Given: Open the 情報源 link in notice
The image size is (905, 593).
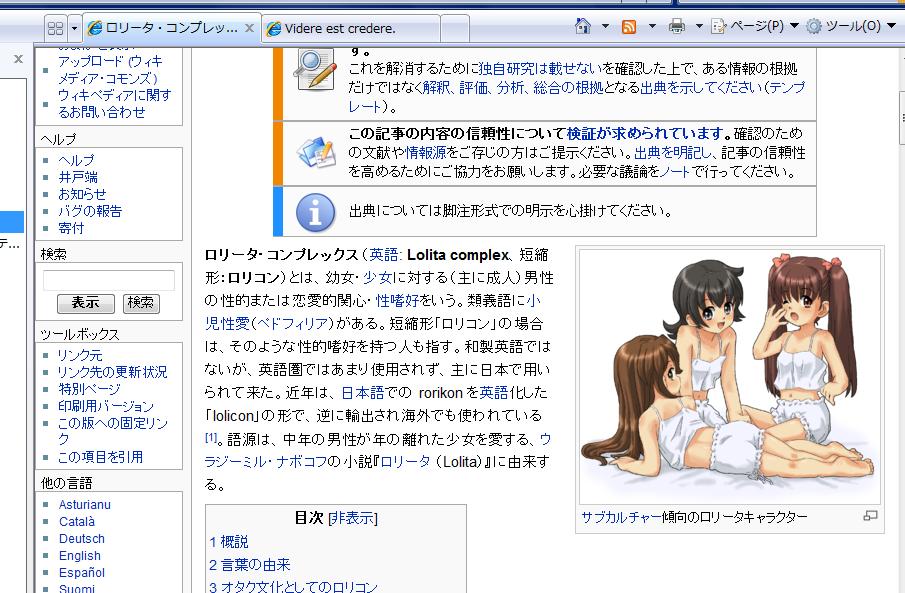Looking at the screenshot, I should (425, 152).
